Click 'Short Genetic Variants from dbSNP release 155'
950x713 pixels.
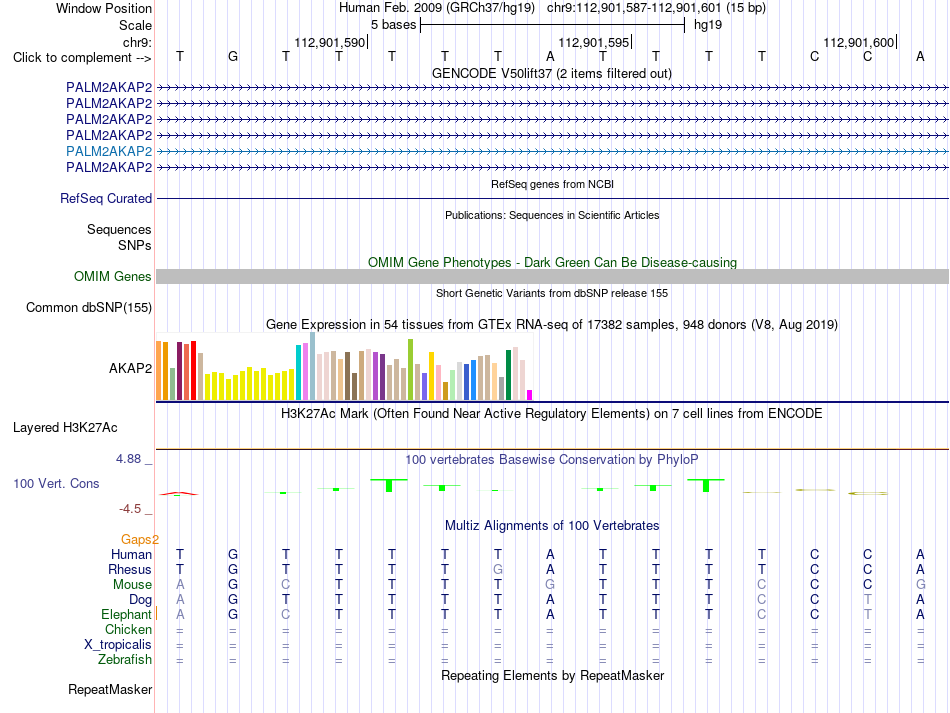pos(552,293)
